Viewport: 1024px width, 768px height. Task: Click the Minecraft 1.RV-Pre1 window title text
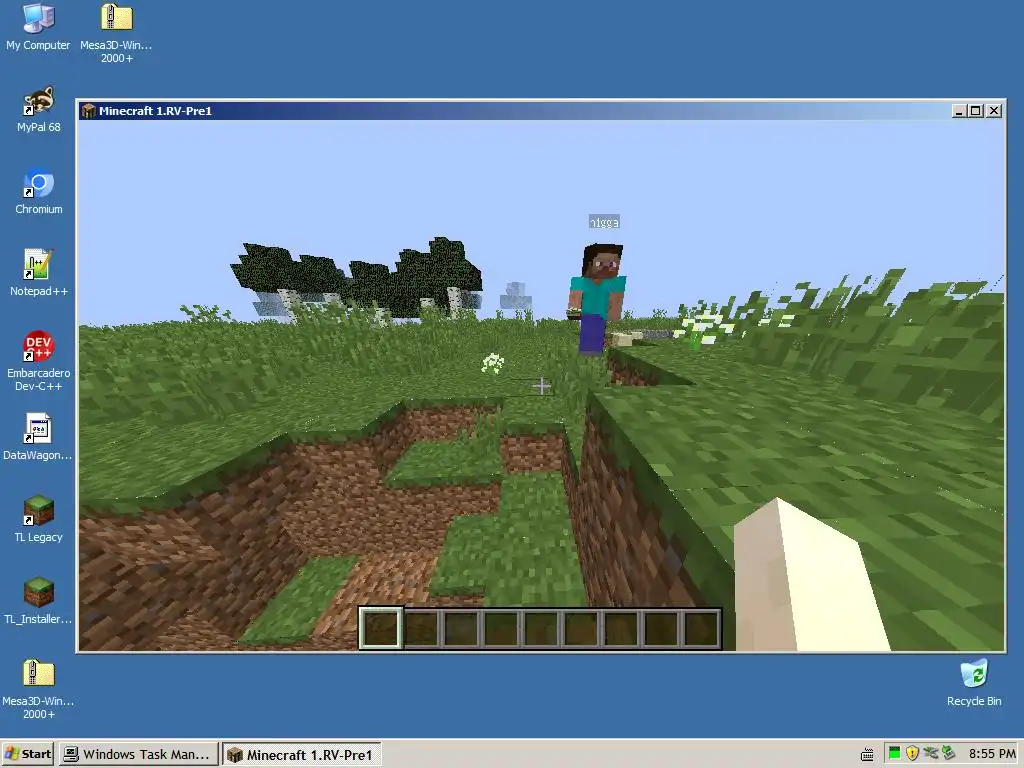tap(155, 111)
